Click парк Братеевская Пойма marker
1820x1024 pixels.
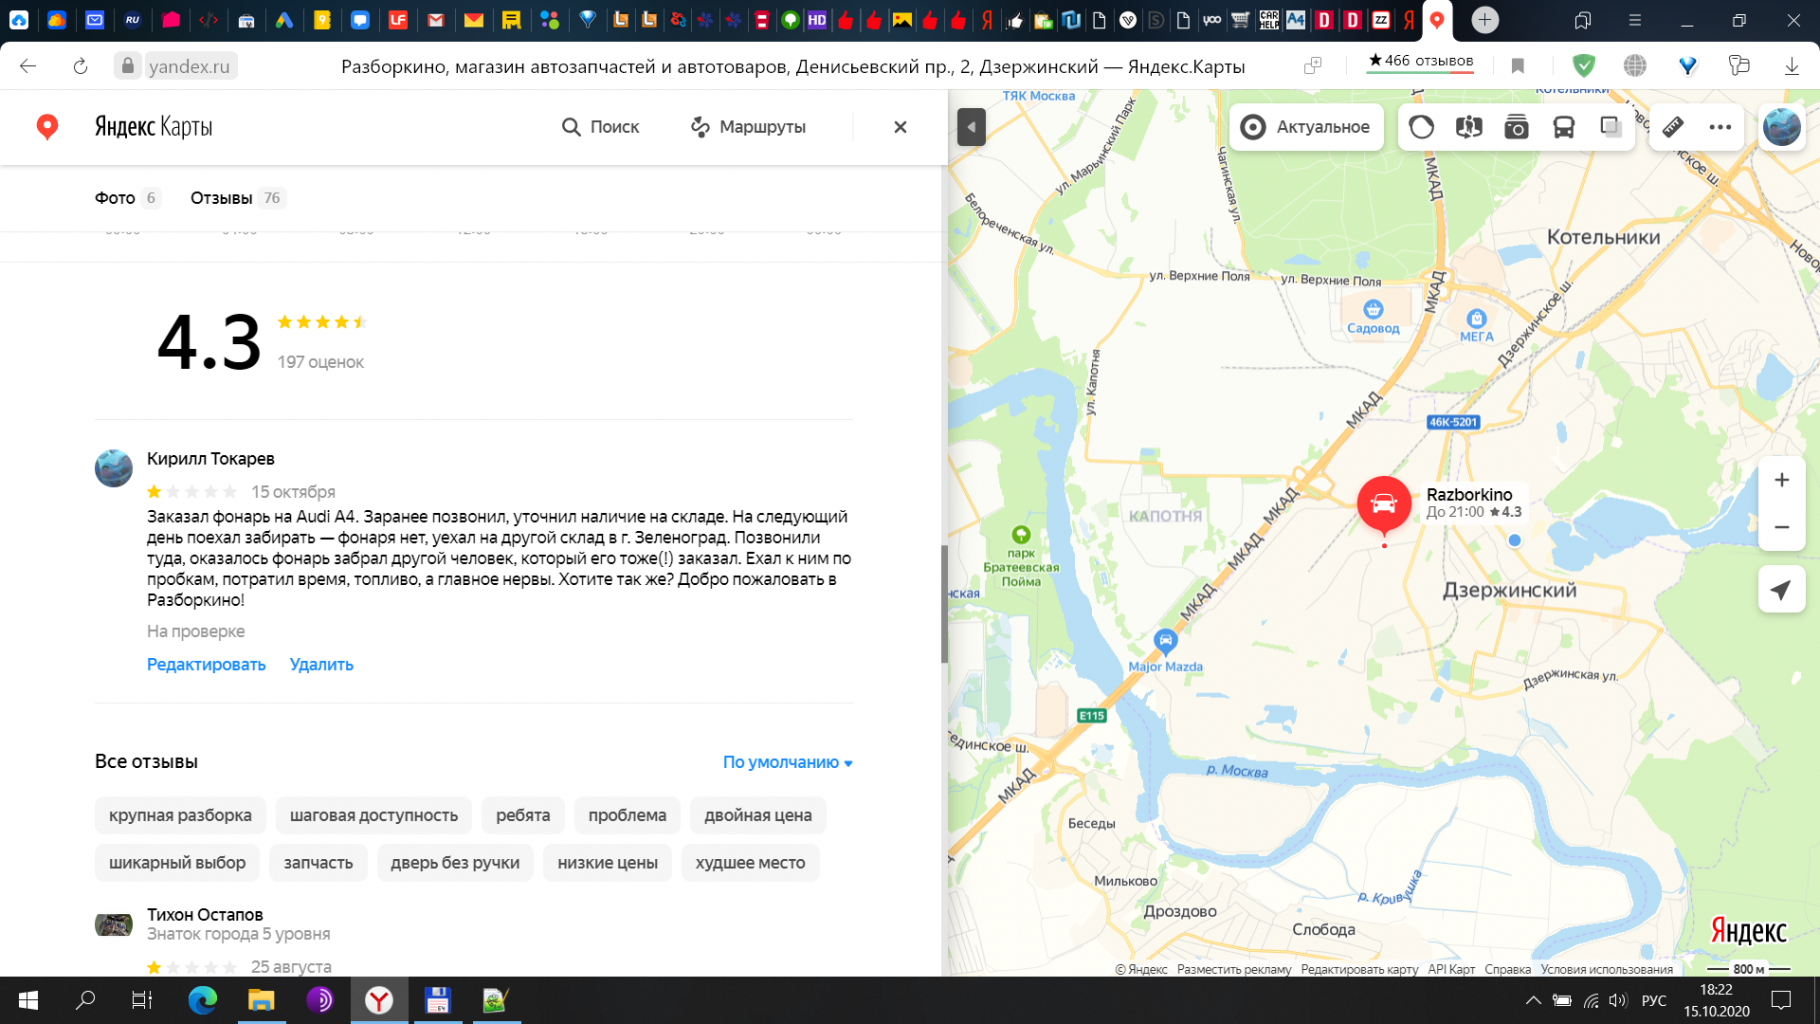1021,535
